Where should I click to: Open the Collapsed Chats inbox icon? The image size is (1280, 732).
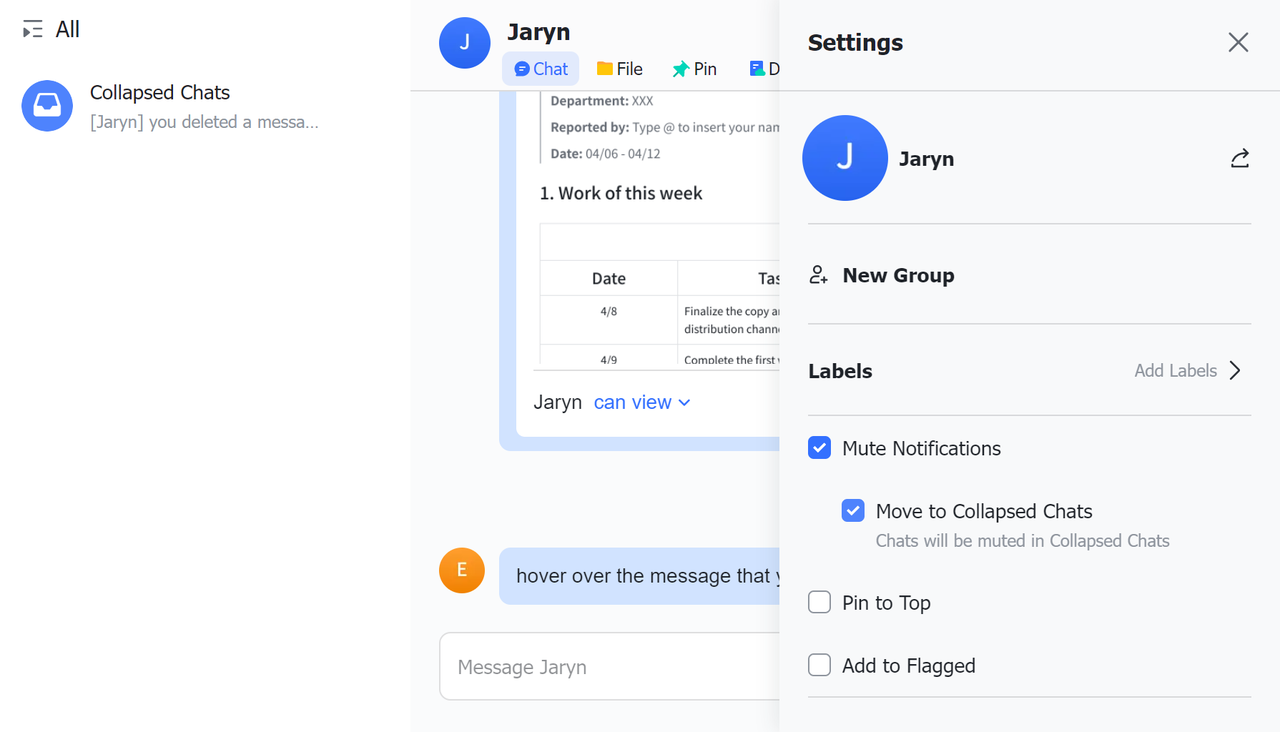point(47,106)
